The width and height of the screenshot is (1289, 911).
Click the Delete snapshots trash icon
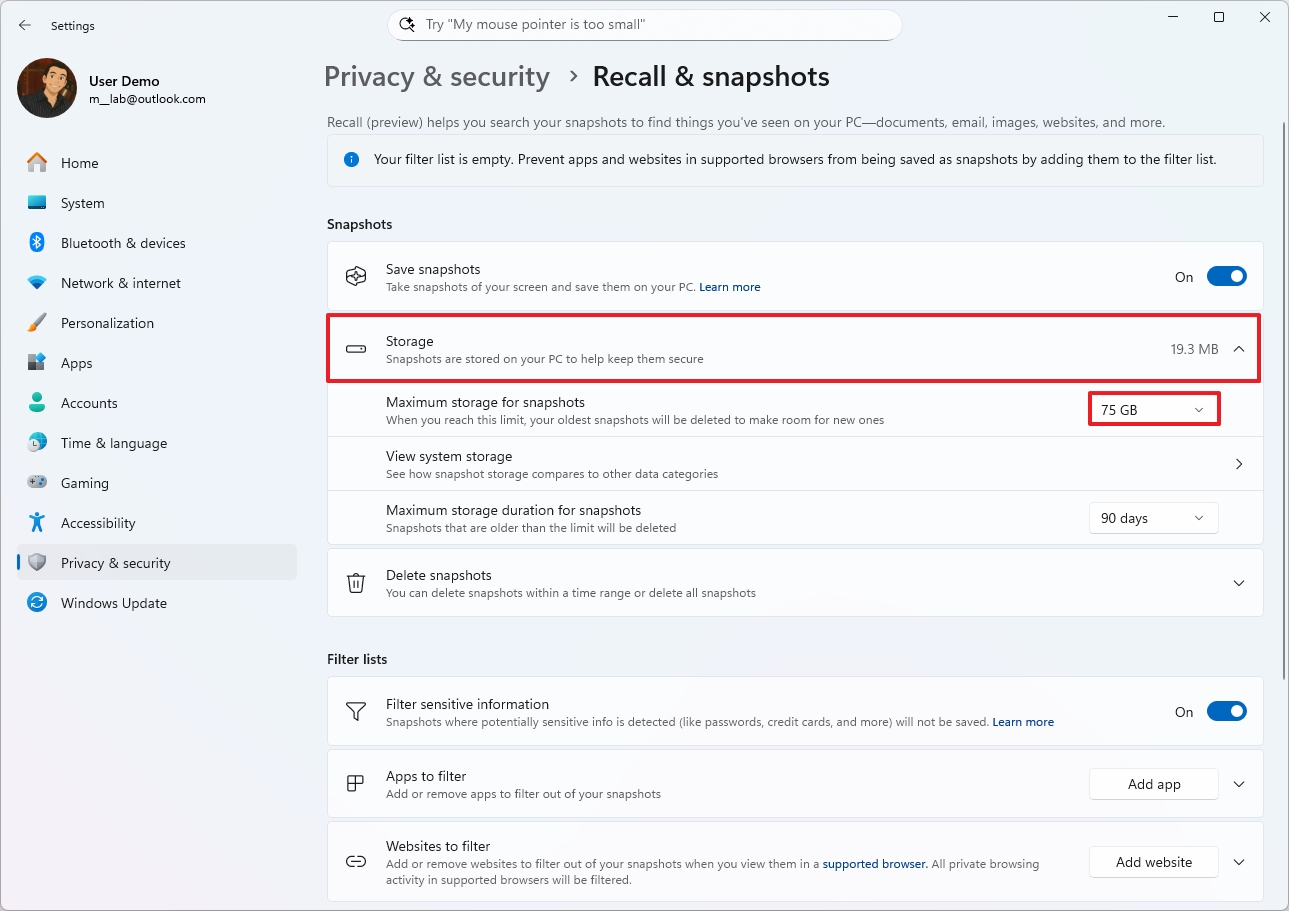(356, 583)
